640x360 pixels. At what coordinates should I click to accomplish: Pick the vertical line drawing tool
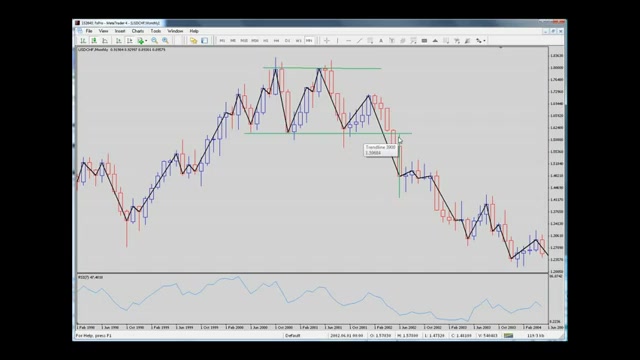tap(338, 40)
